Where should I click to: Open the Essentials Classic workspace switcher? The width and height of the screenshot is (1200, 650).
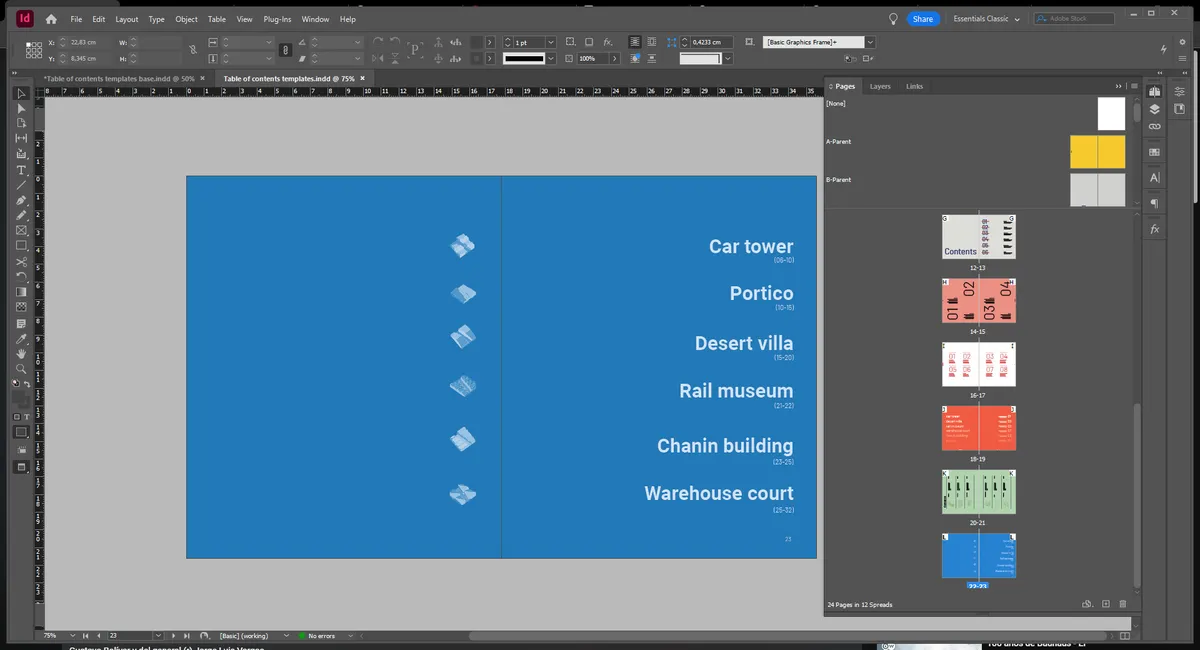coord(985,18)
